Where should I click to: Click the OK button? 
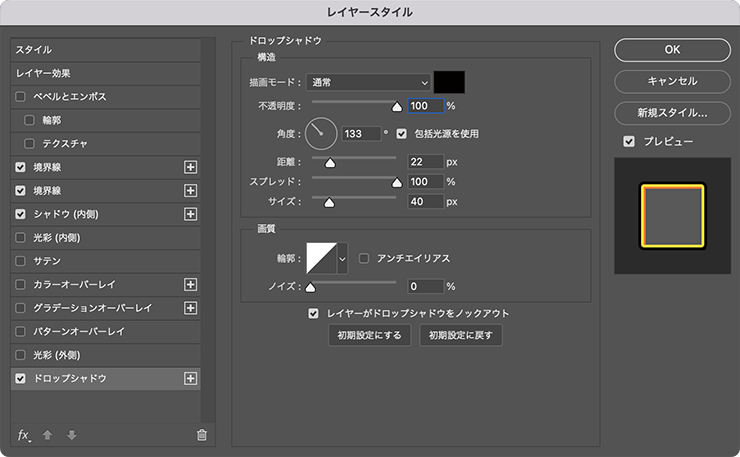673,50
